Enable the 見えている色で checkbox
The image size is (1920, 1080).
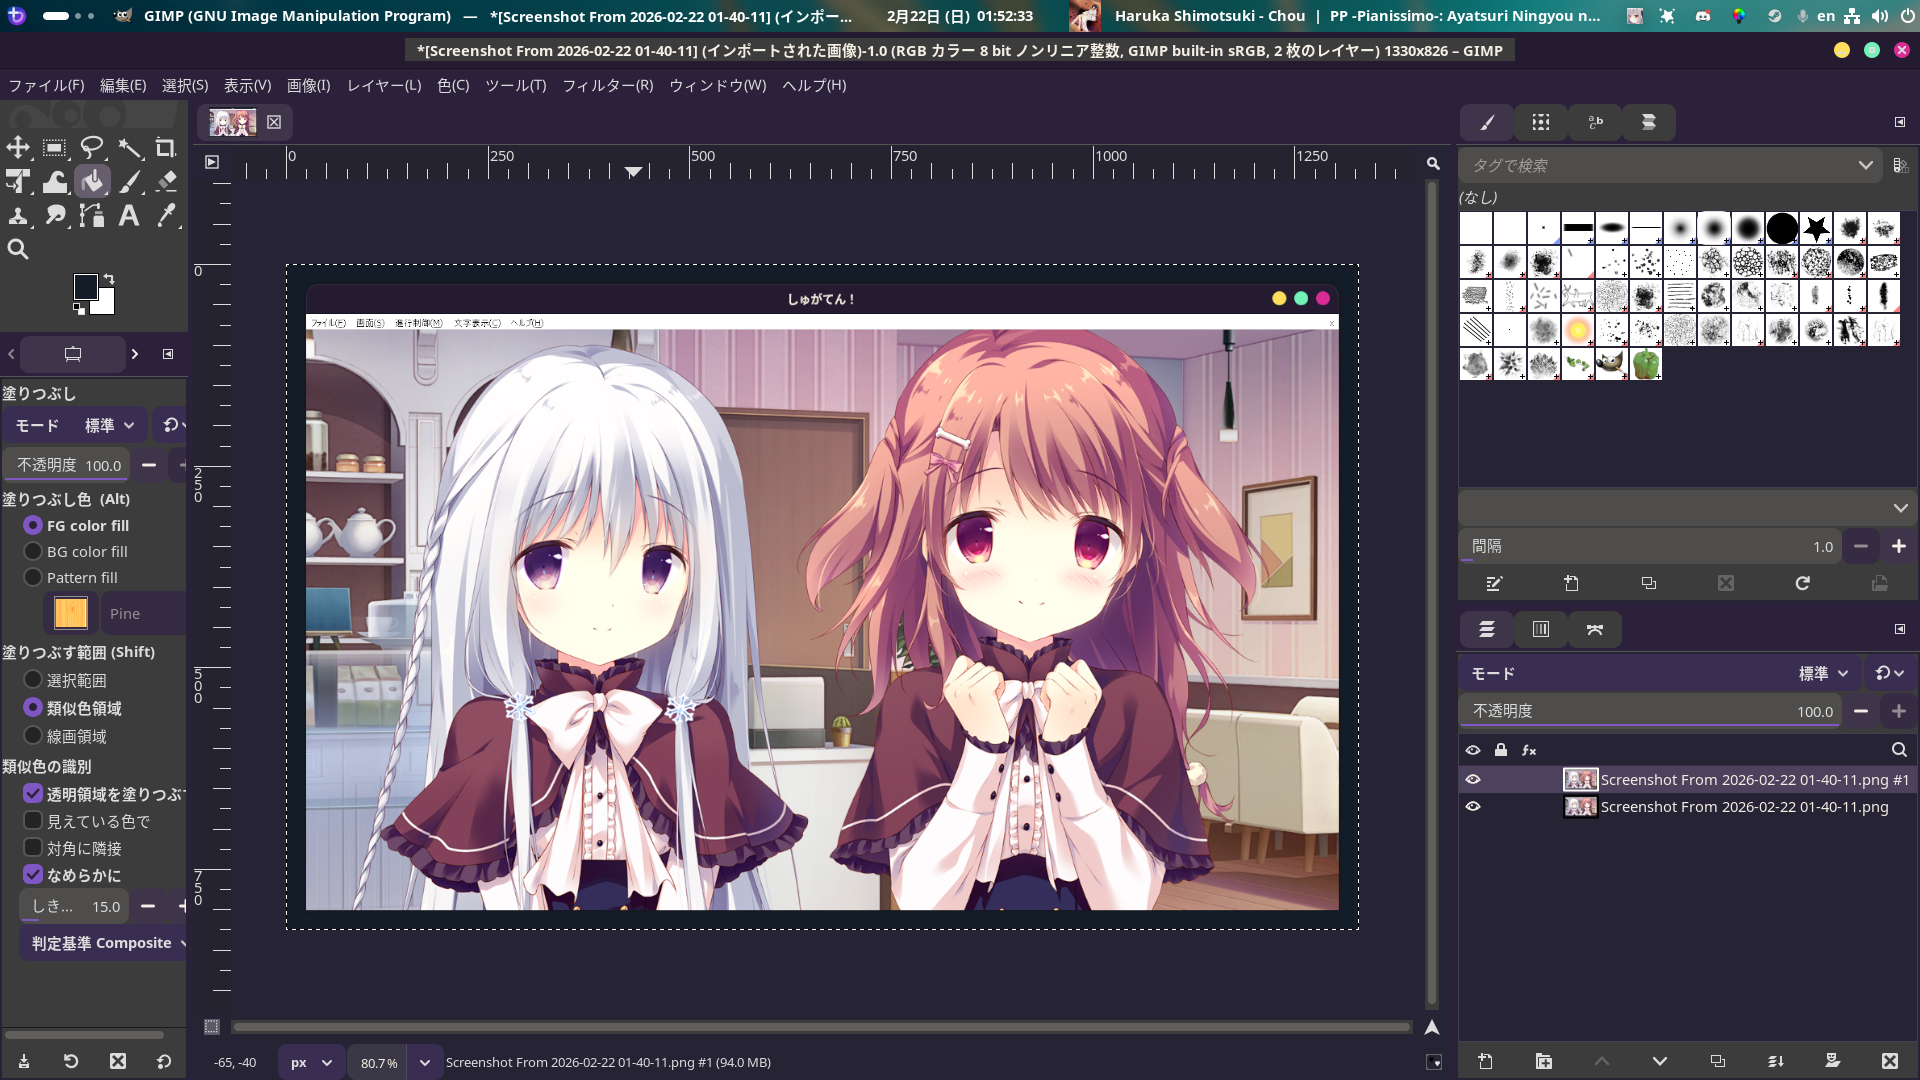point(33,821)
